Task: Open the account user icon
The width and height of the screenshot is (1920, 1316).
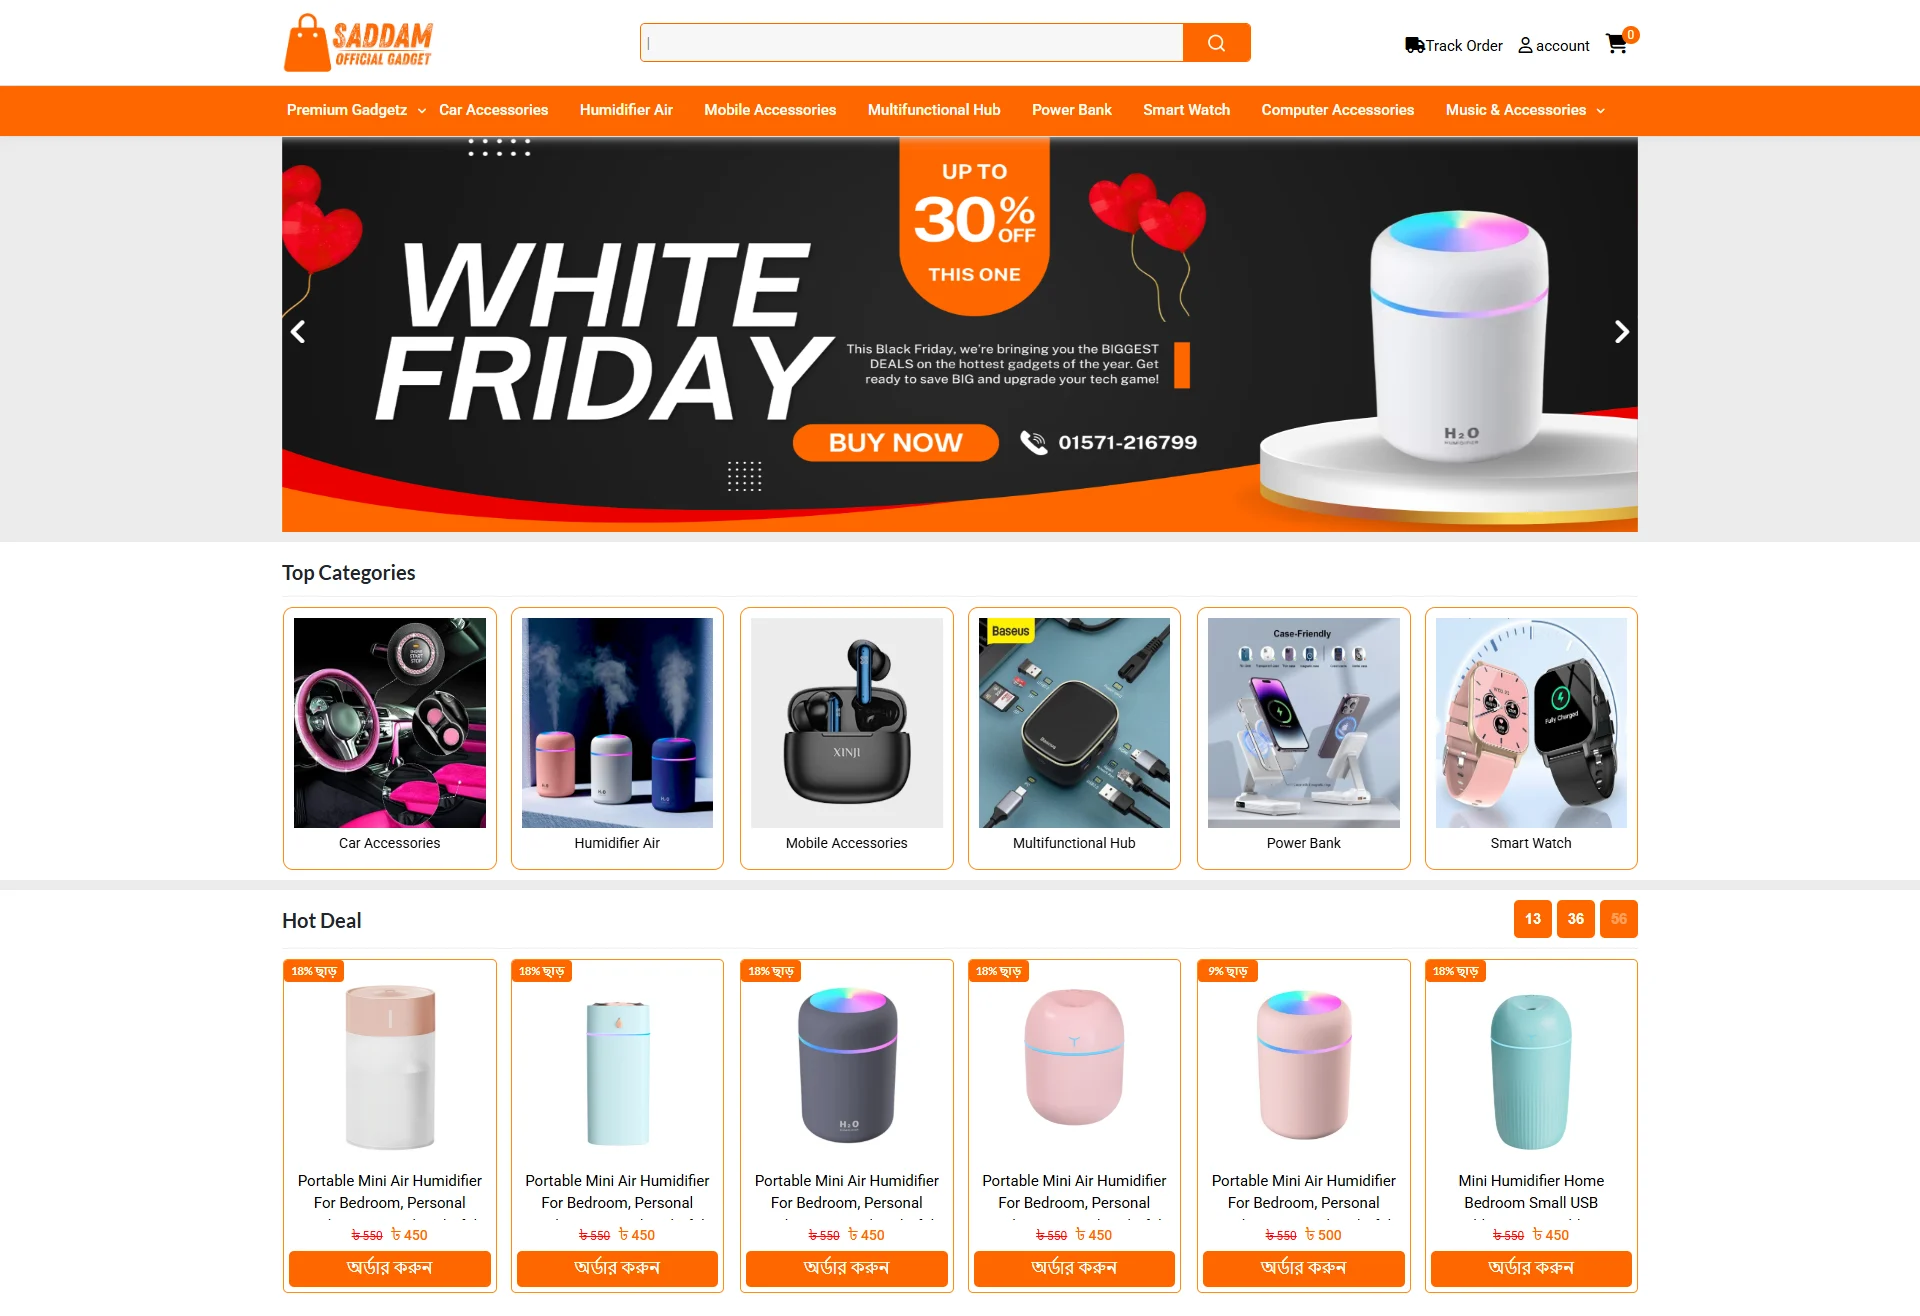Action: pyautogui.click(x=1525, y=45)
